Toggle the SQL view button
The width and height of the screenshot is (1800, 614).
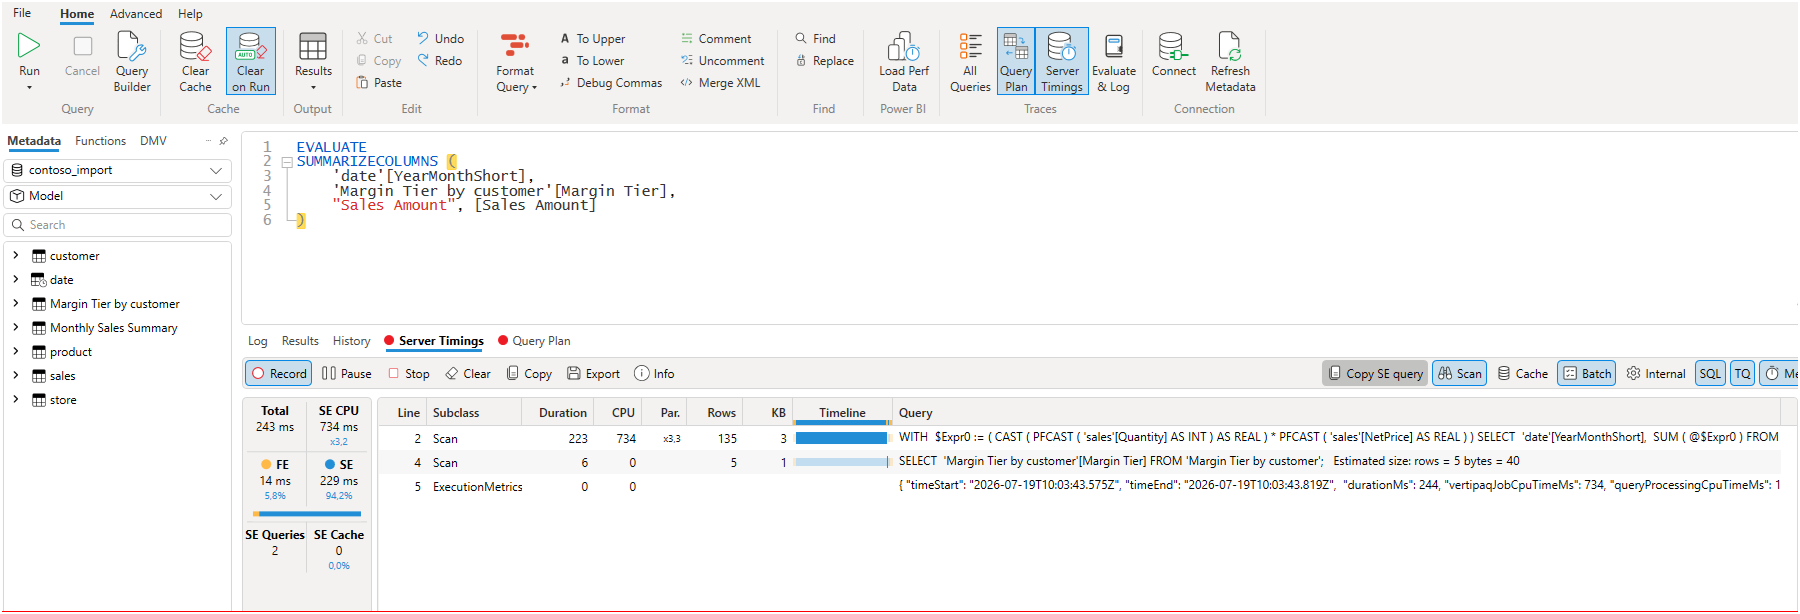pos(1710,374)
